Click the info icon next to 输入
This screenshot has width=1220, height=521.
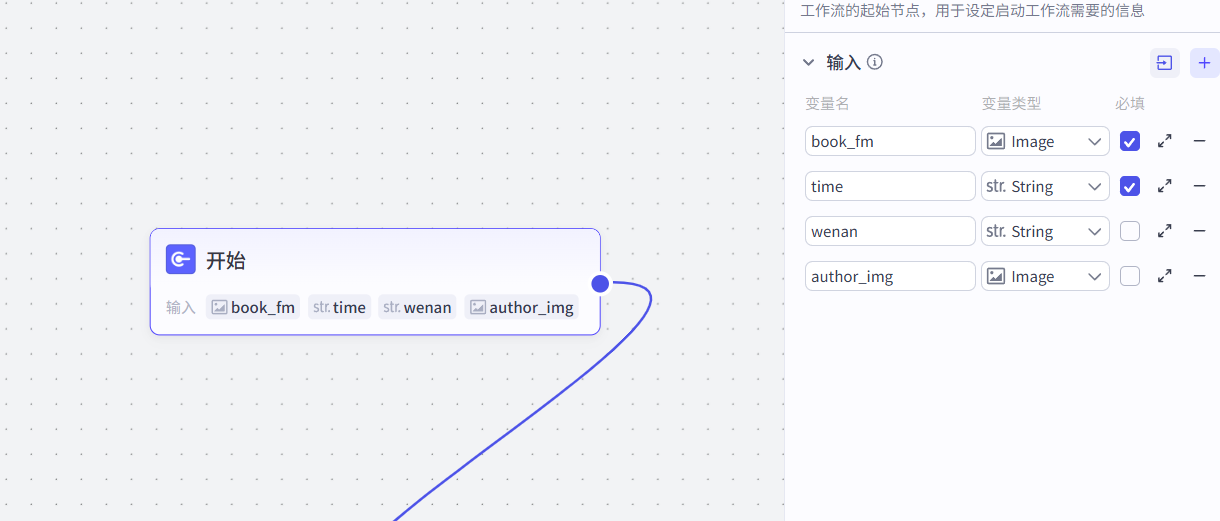[x=875, y=62]
